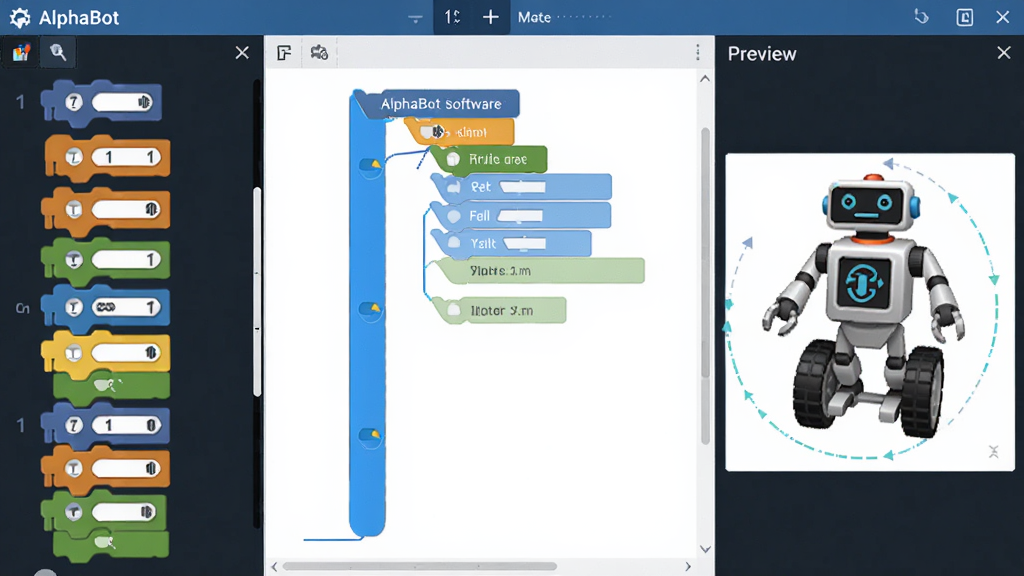Image resolution: width=1024 pixels, height=576 pixels.
Task: Open the title bar dropdown arrow
Action: [x=415, y=19]
